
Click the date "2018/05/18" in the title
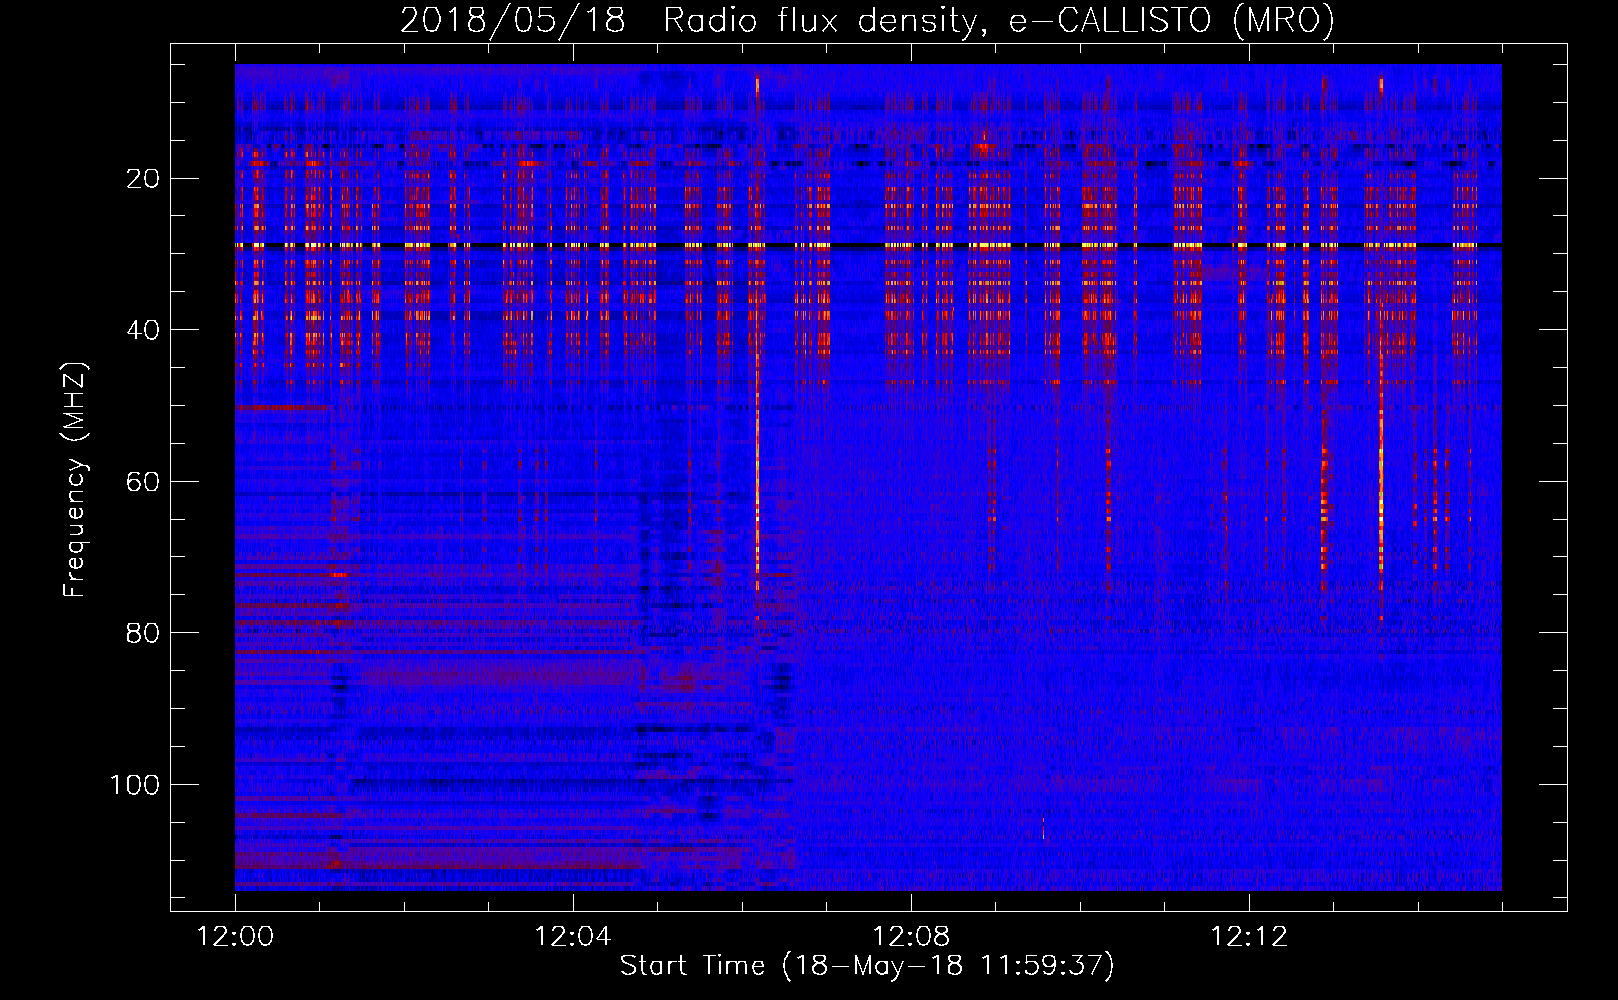[513, 21]
